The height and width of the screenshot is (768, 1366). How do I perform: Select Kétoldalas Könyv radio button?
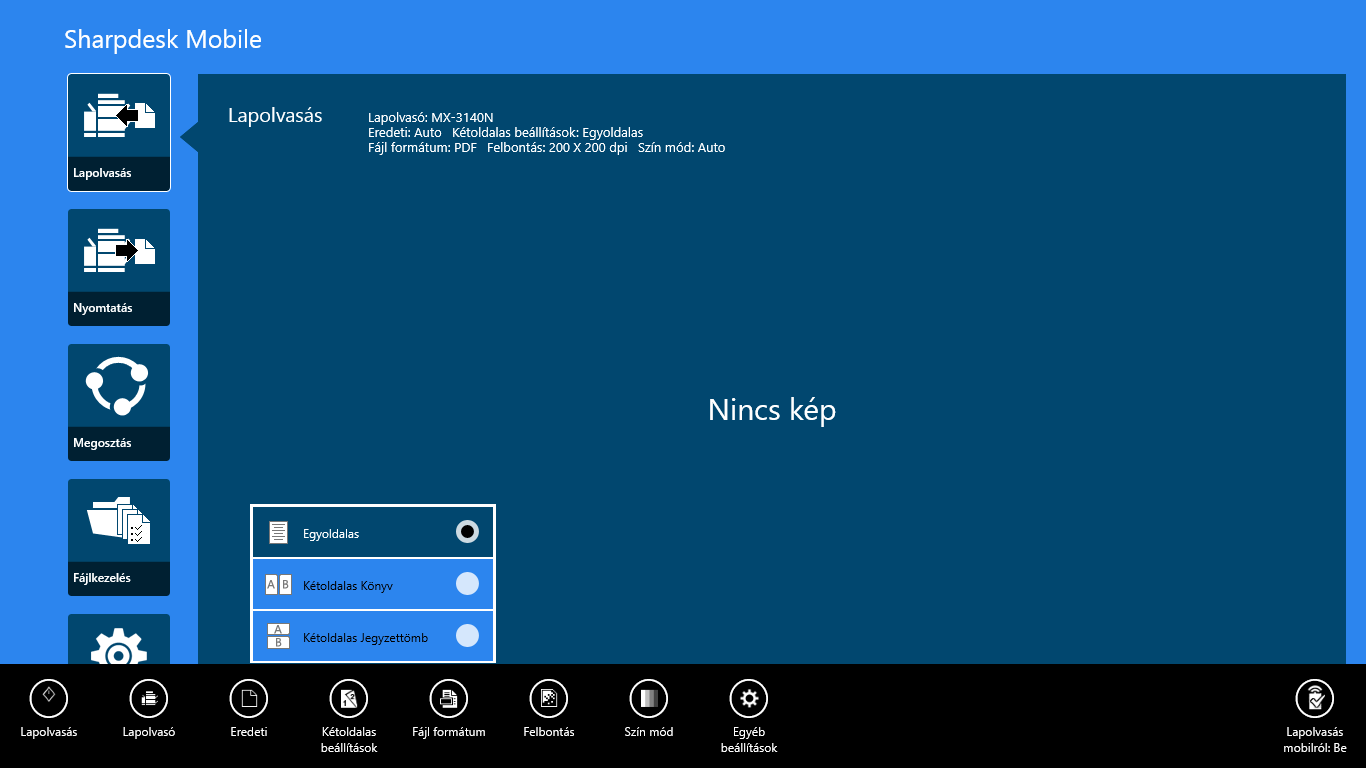tap(467, 584)
